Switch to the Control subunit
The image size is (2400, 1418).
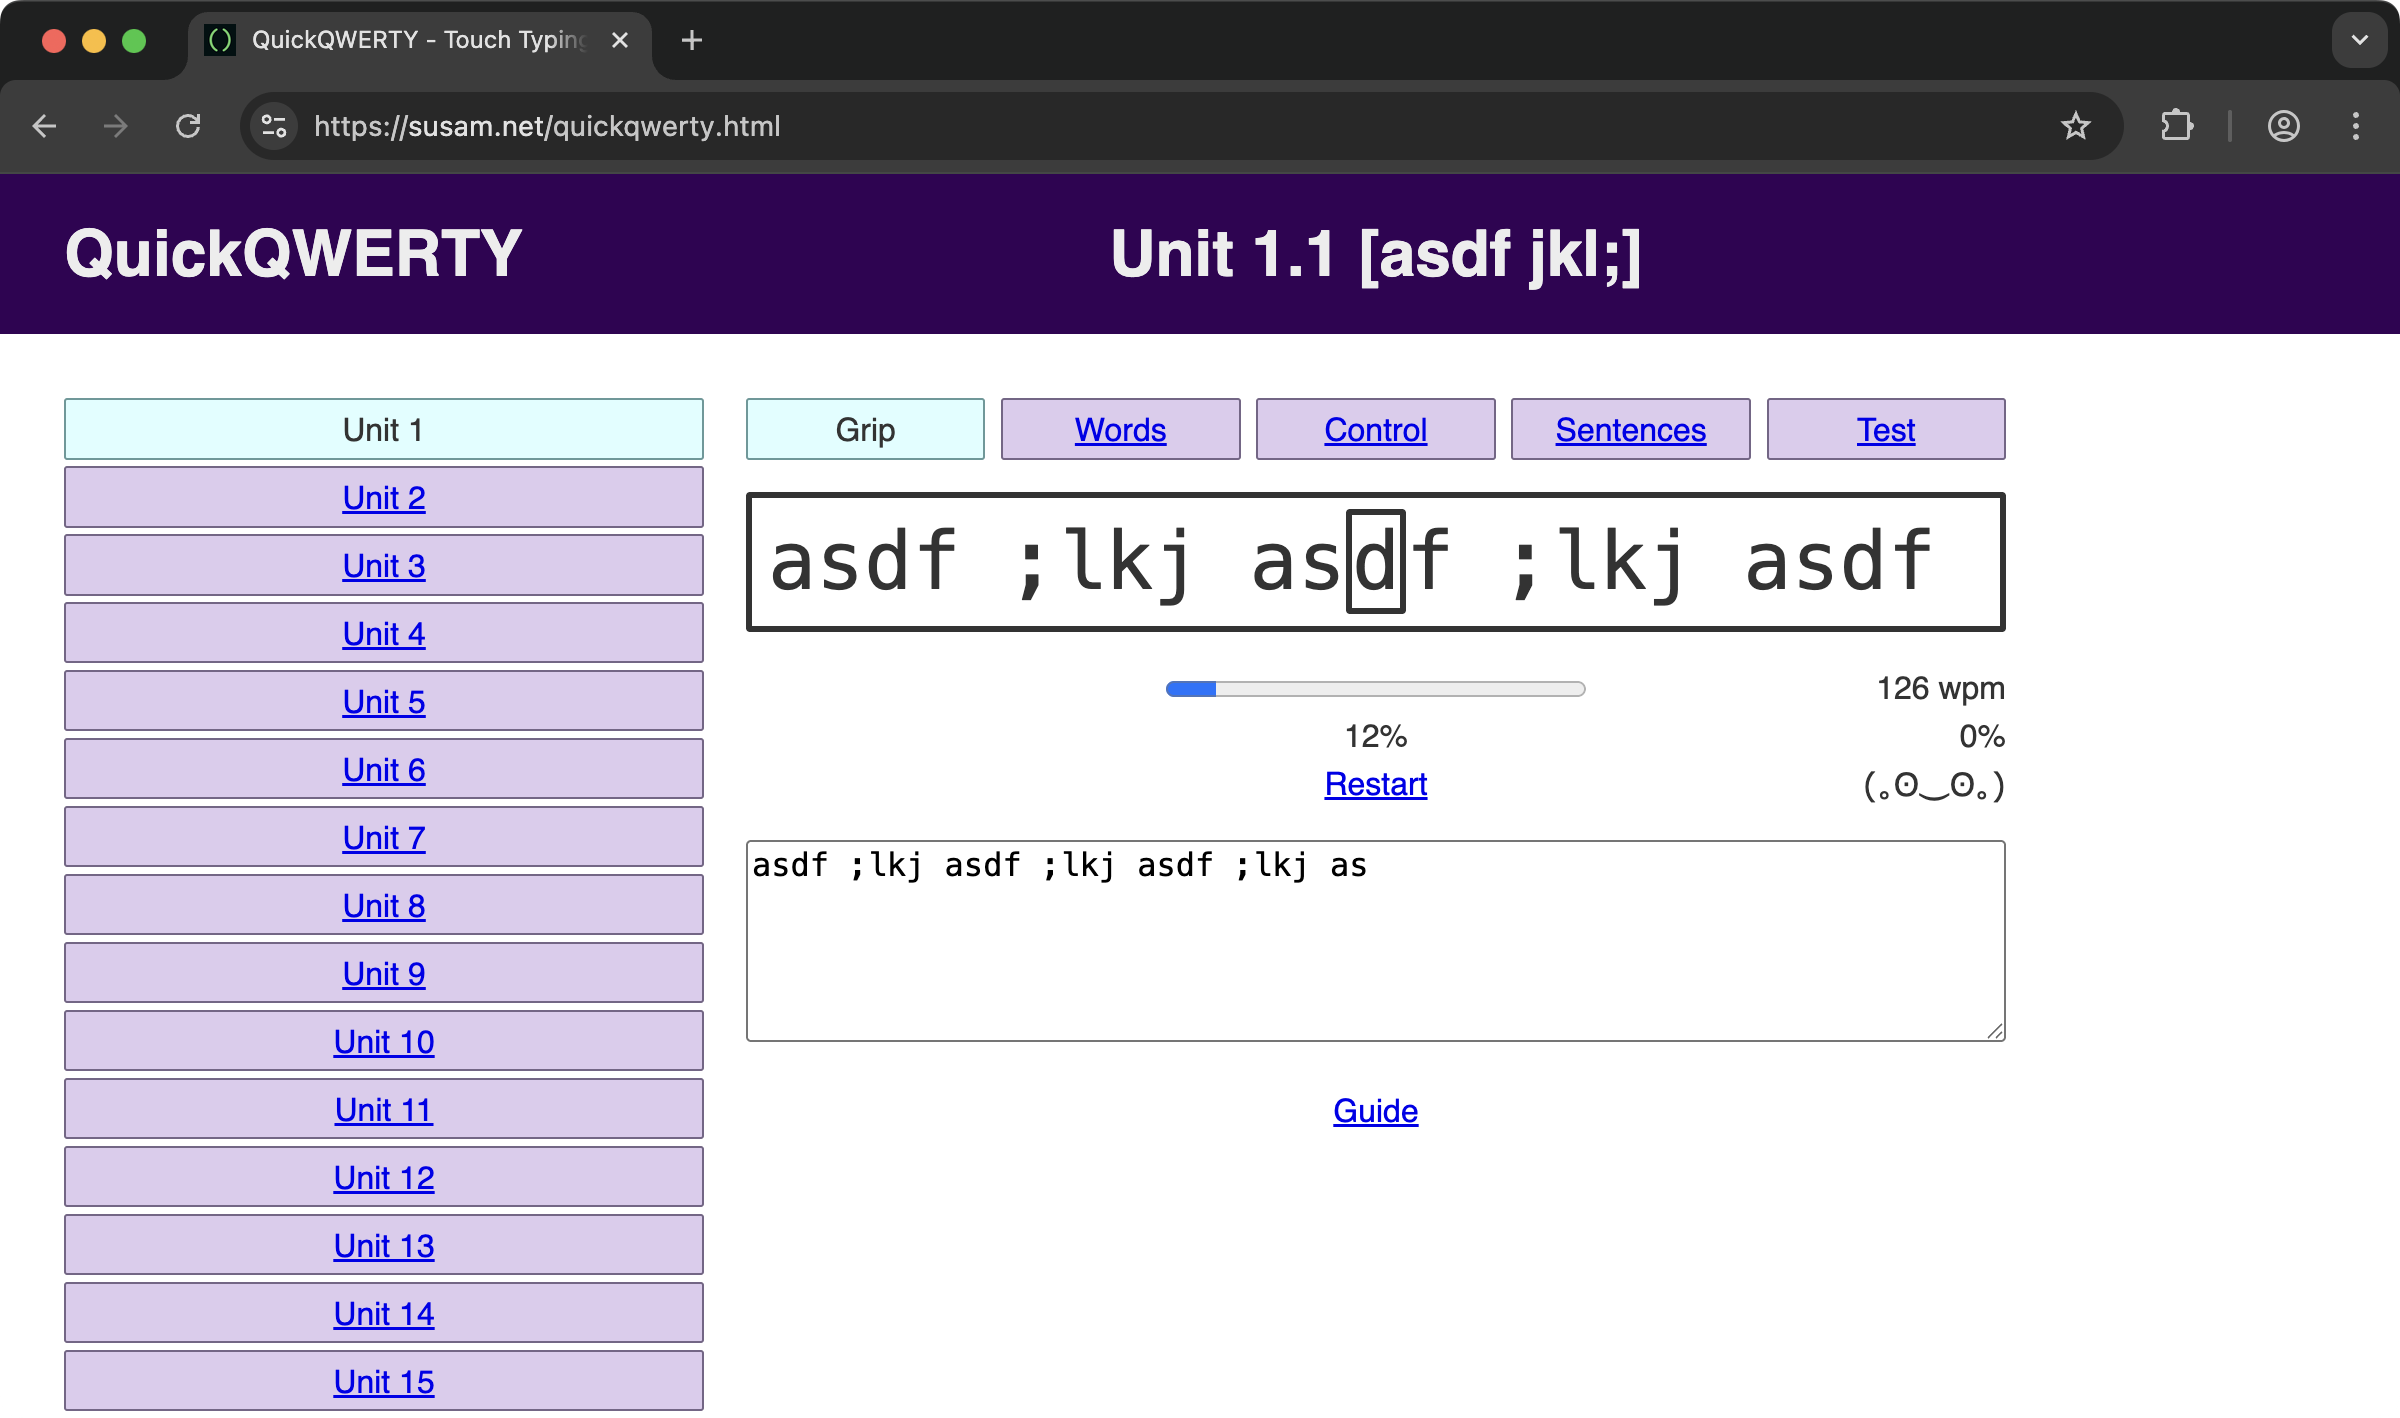1375,430
